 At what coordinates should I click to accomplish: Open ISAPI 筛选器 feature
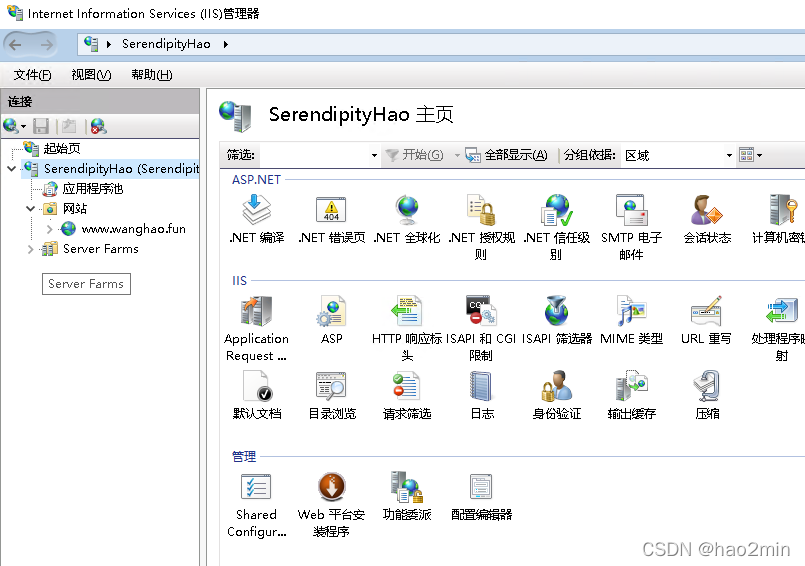pos(557,320)
